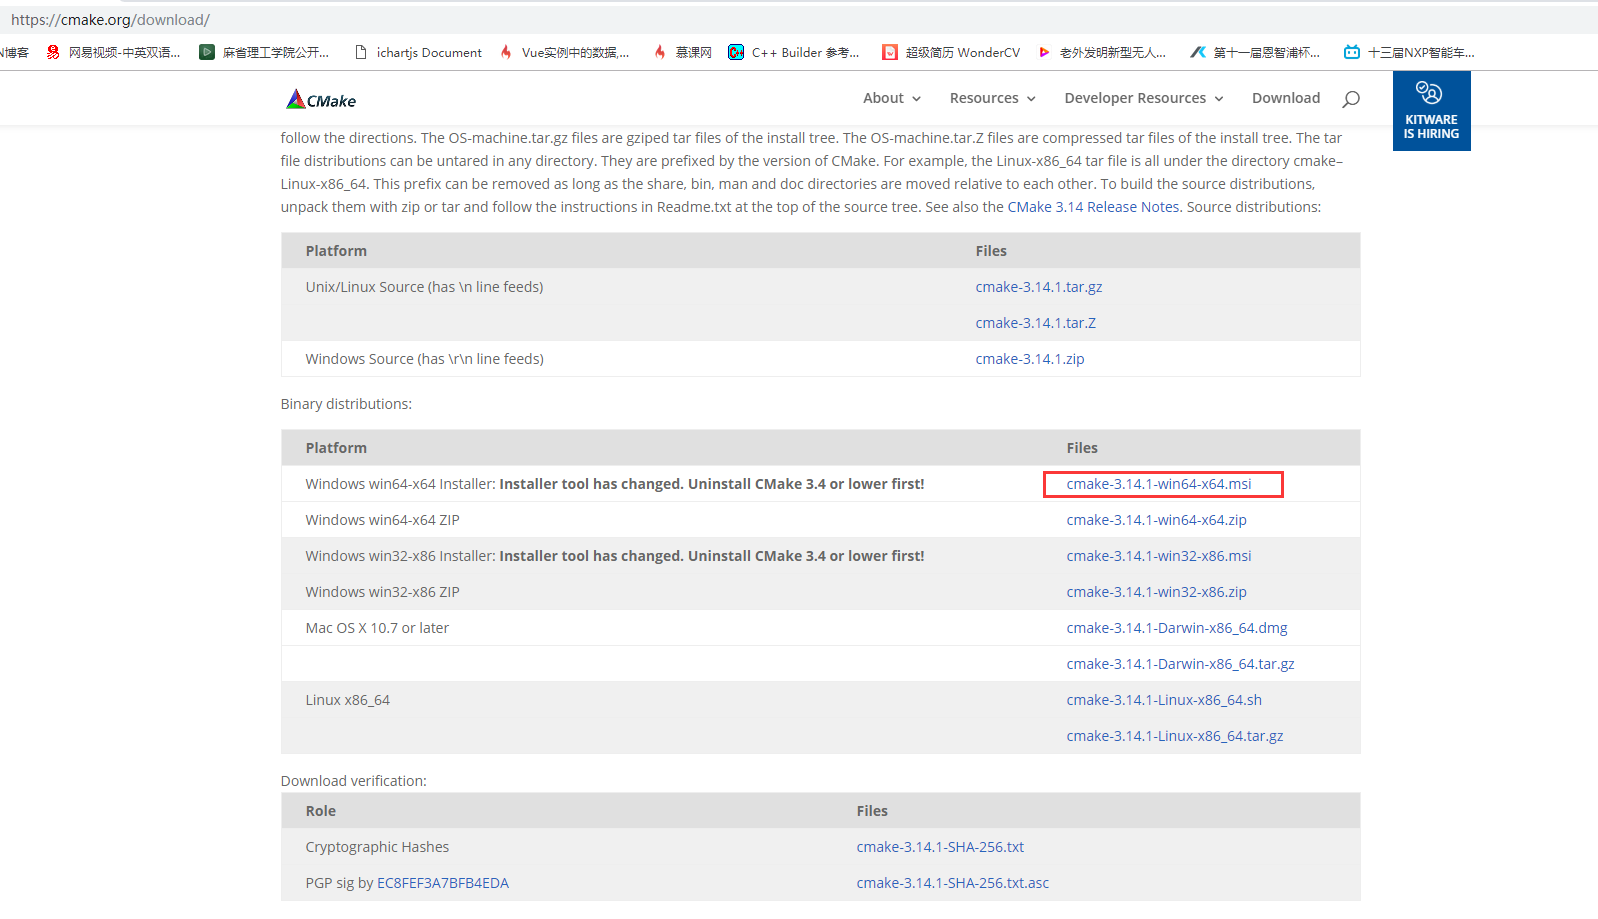Download cmake-3.14.1.tar.gz
This screenshot has width=1598, height=919.
coord(1039,287)
